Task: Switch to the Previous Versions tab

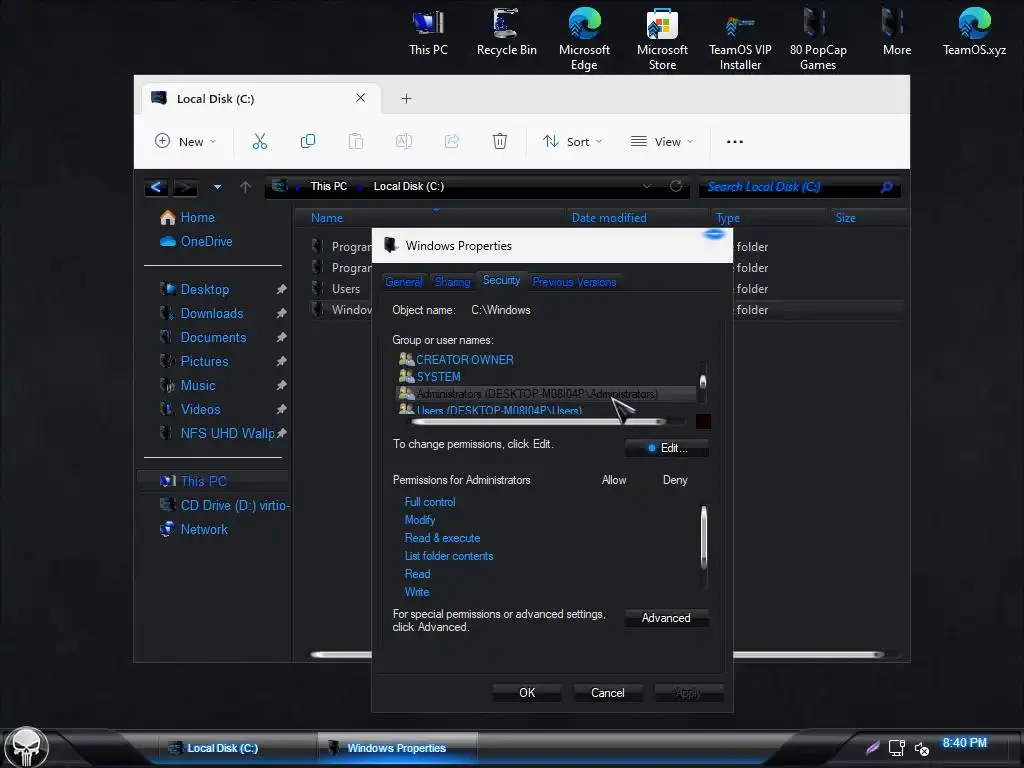Action: point(574,281)
